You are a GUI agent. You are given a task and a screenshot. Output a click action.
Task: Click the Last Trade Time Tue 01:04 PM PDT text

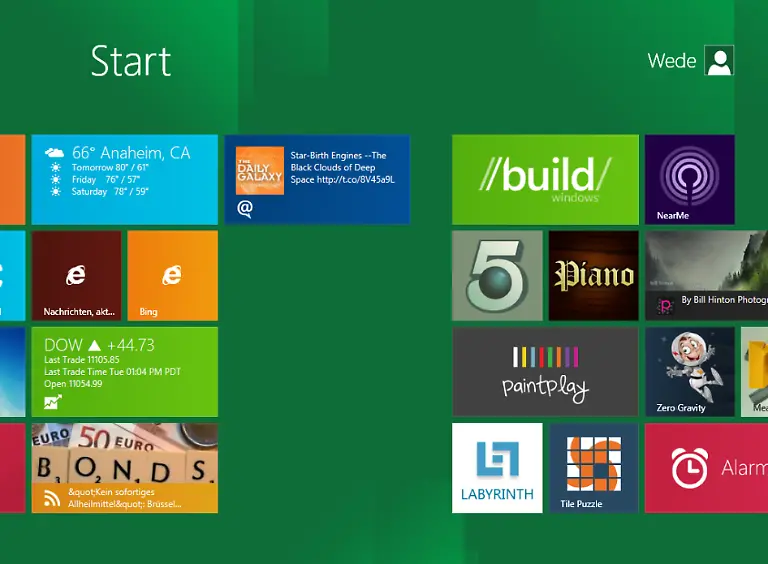[x=113, y=372]
